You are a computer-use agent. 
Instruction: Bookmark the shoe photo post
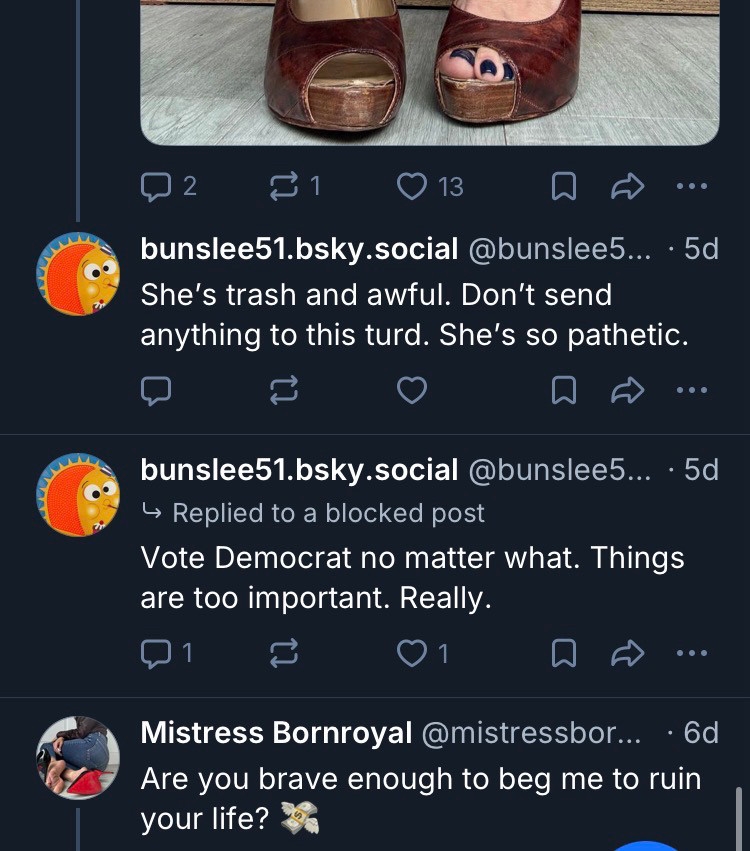564,186
